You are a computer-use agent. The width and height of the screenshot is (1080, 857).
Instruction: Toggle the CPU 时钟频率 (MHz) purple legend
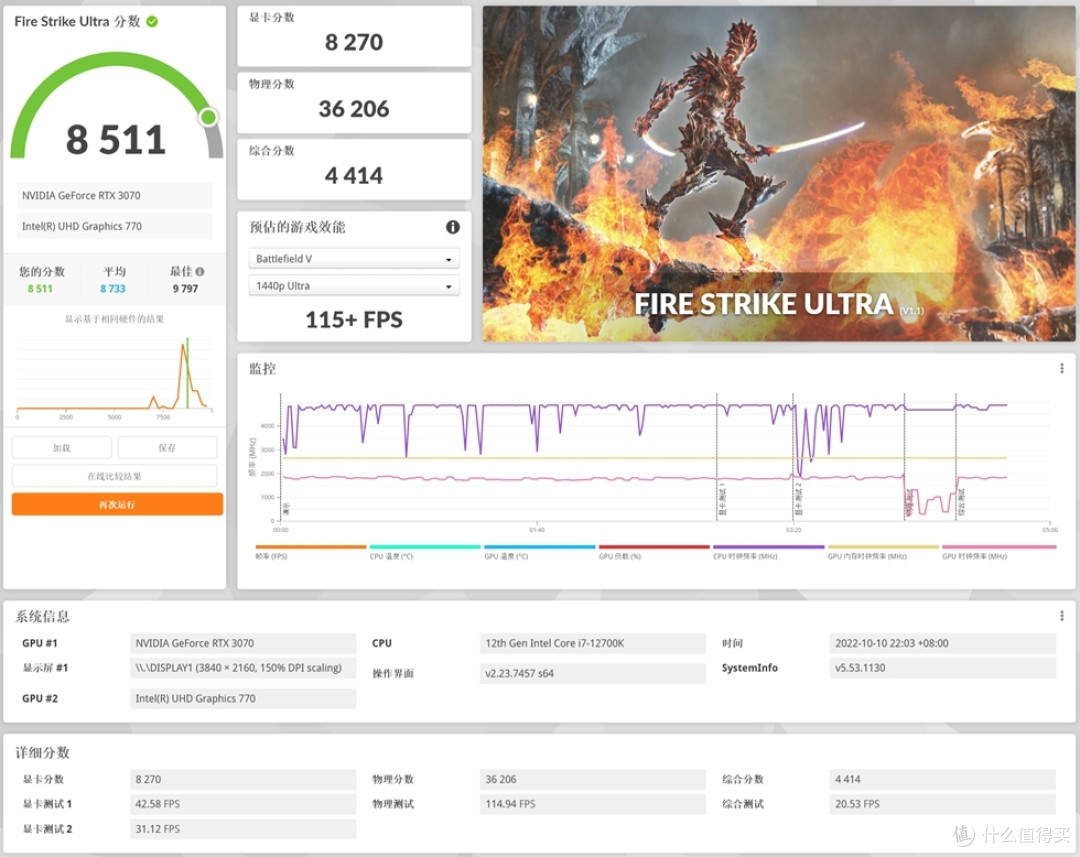point(769,553)
